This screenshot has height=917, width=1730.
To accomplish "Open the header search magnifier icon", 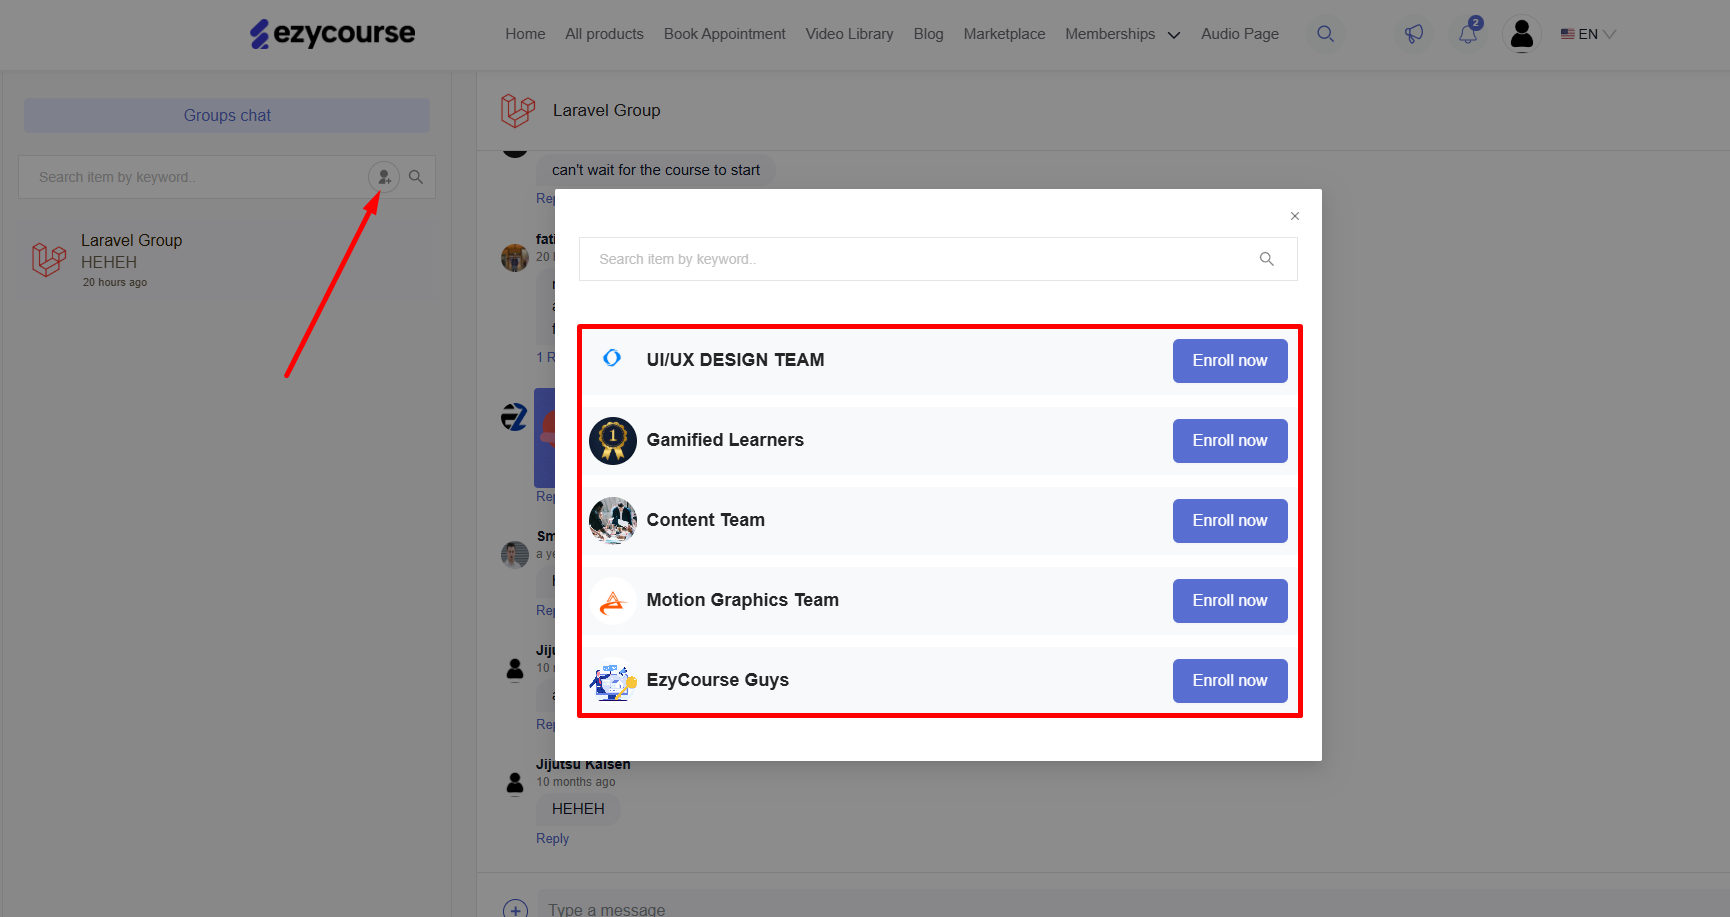I will (1325, 34).
